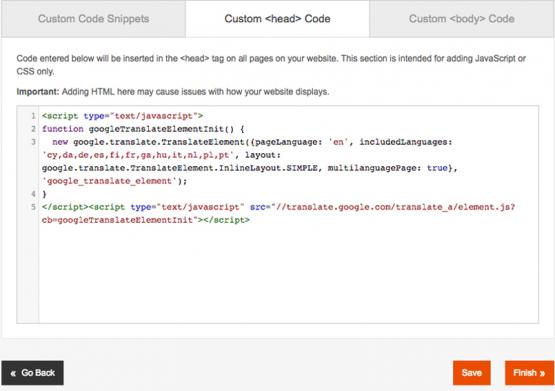Click the opening <script type="text/javascript"> line
The width and height of the screenshot is (555, 391).
click(122, 116)
